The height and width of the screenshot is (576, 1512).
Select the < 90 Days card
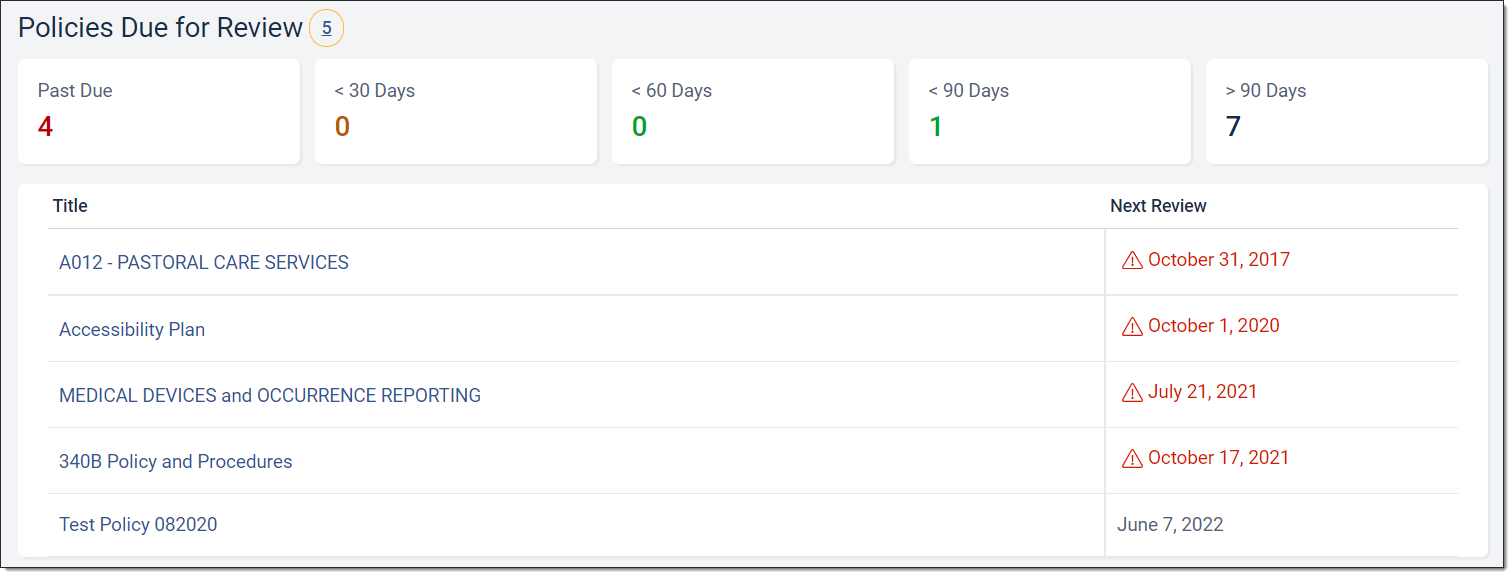click(1049, 111)
